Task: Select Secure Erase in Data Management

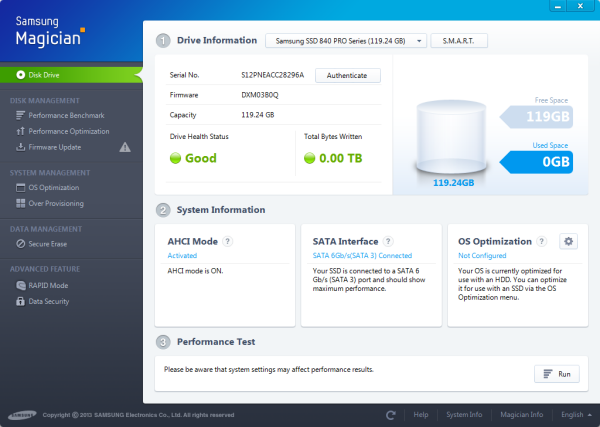Action: click(50, 243)
